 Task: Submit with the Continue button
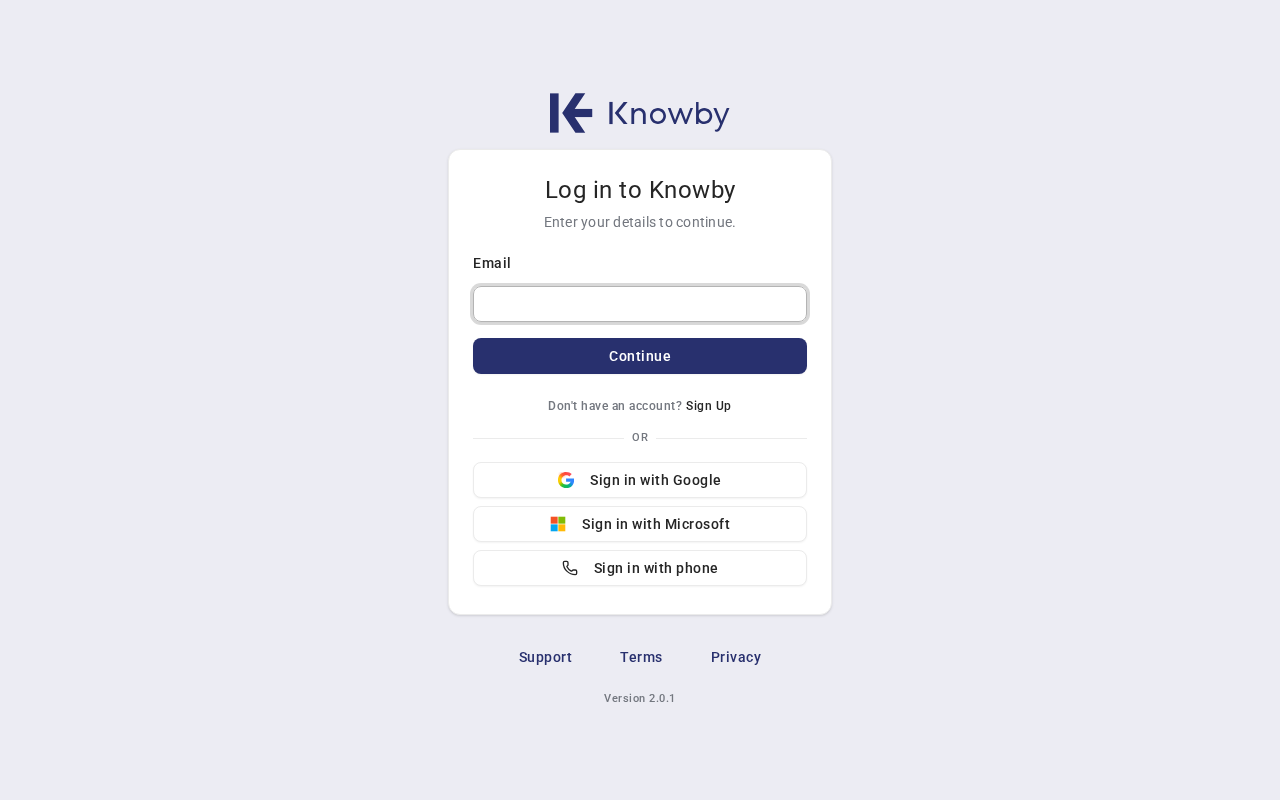(640, 356)
